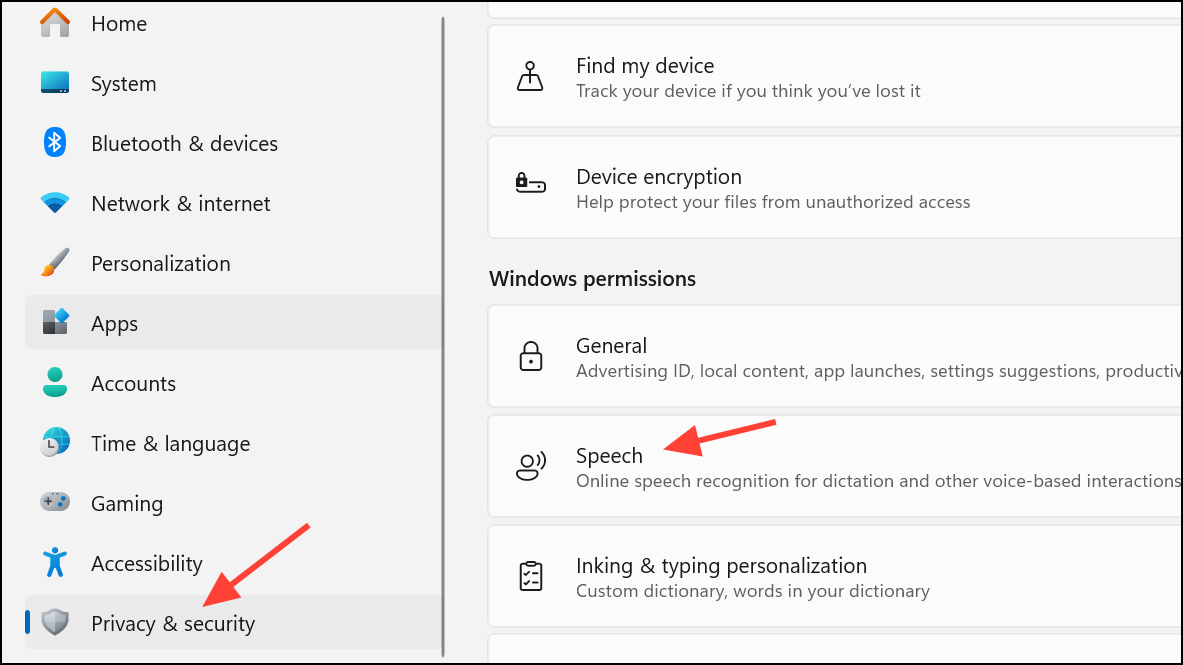Select the System monitor icon
Image resolution: width=1183 pixels, height=665 pixels.
[54, 83]
